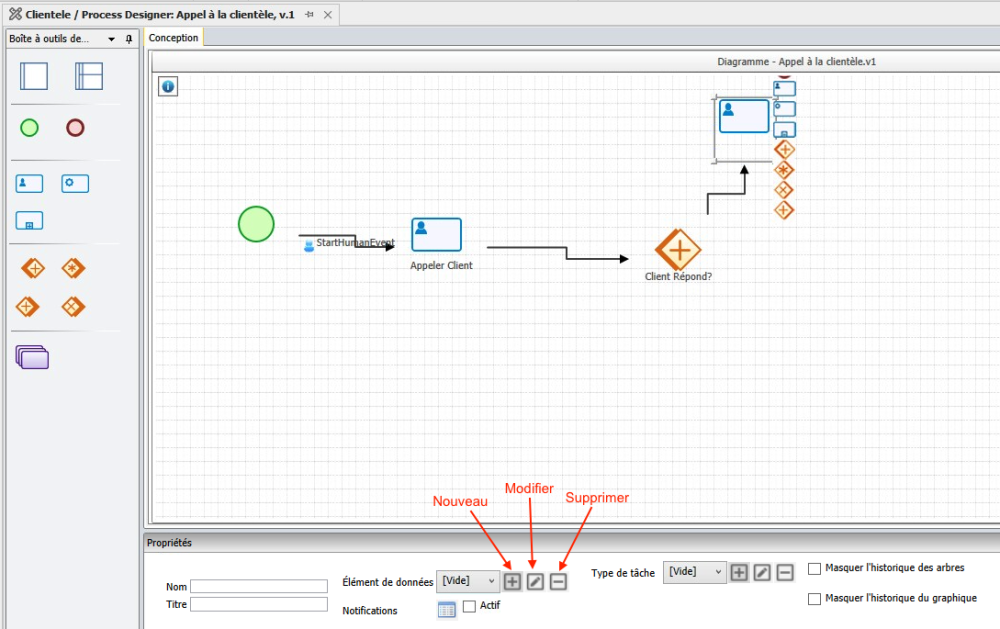
Task: Click plus gateway shortcut beneath X shortcut
Action: tap(784, 210)
